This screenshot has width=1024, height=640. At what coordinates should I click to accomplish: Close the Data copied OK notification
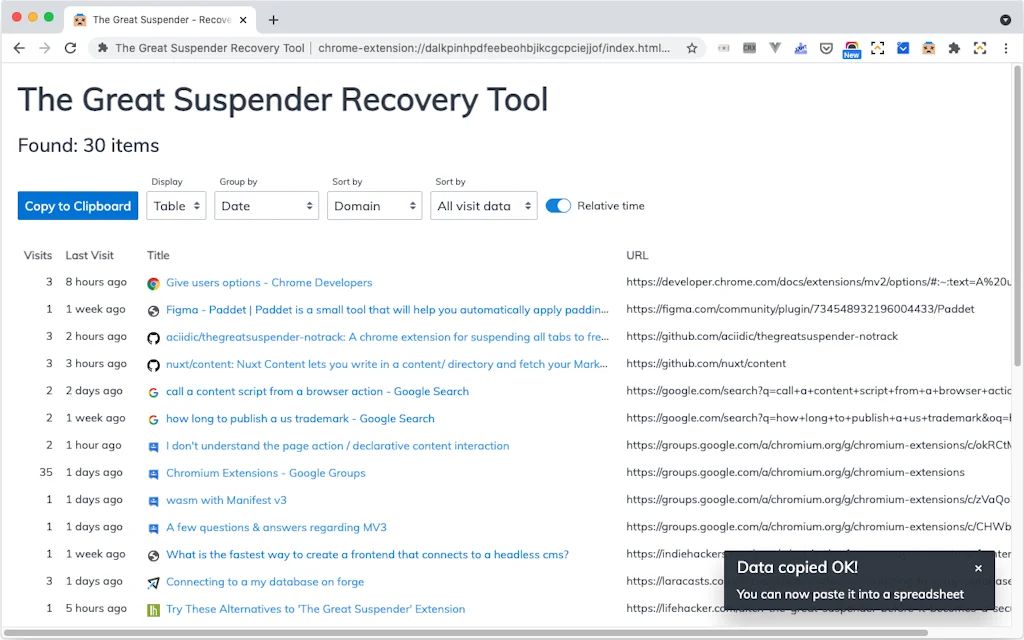(x=978, y=568)
